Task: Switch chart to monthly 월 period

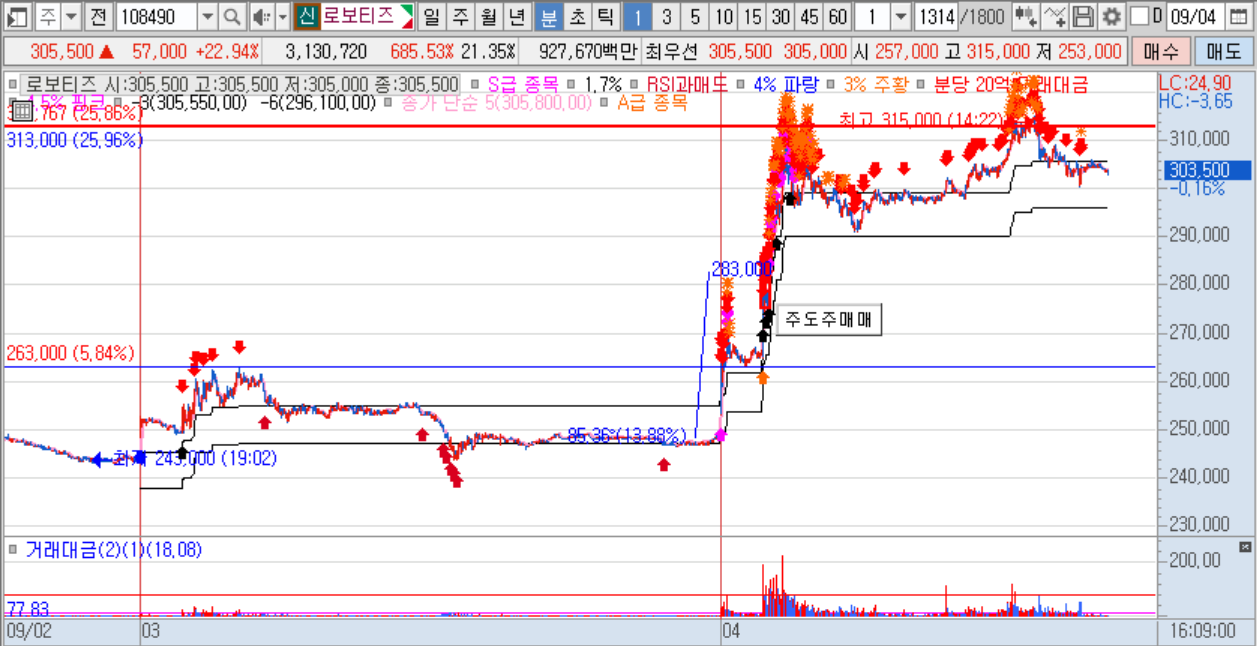Action: click(x=488, y=16)
